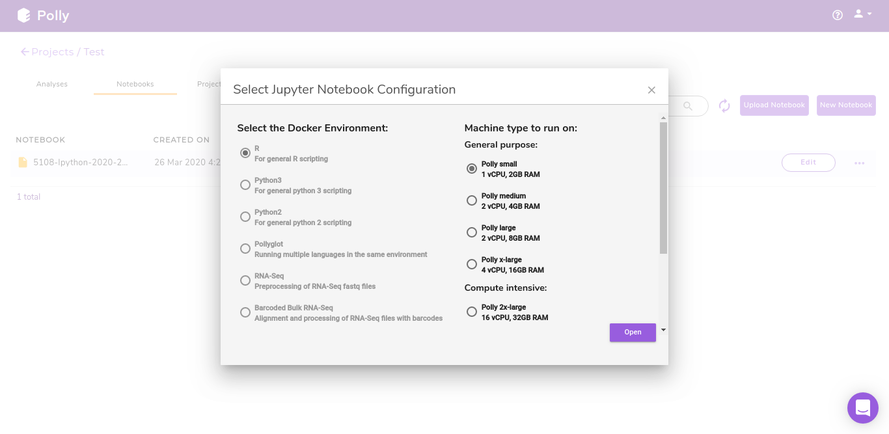
Task: Click the New Notebook button
Action: click(846, 106)
